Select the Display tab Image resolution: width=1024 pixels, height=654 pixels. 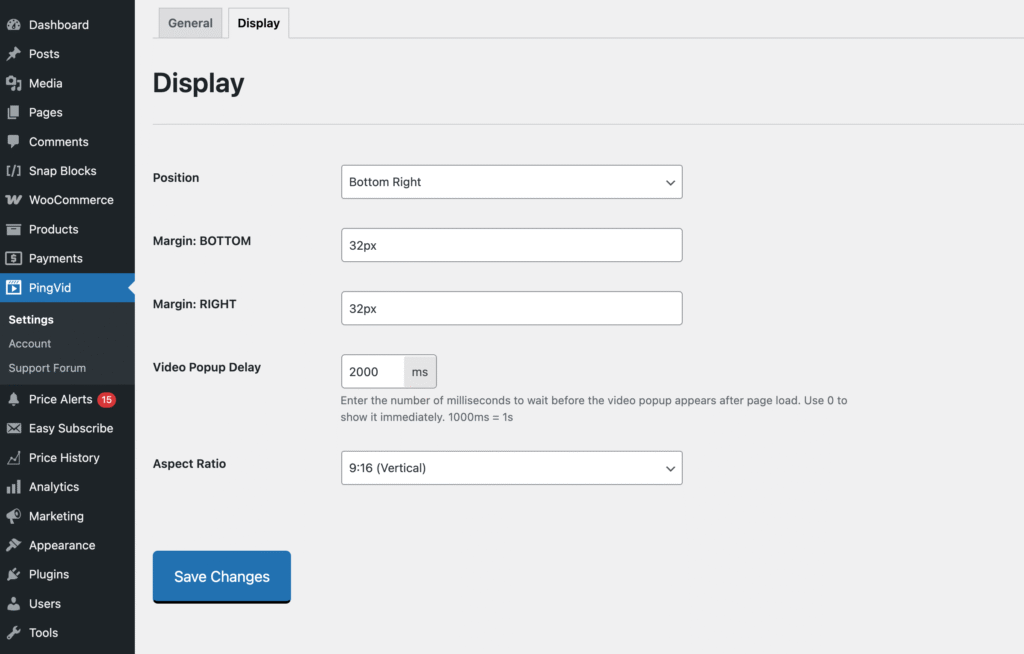tap(258, 23)
